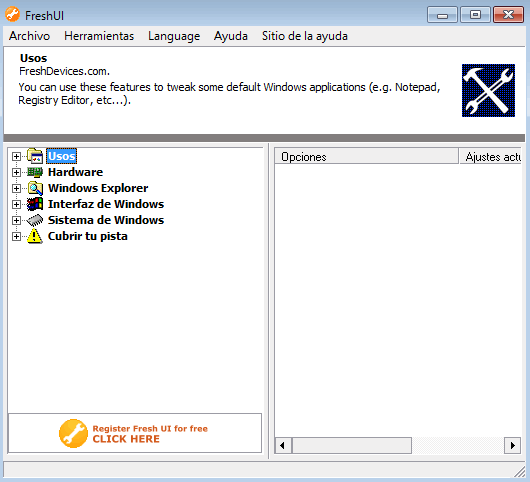Expand the Cubrir tu pista node
This screenshot has height=482, width=530.
pos(16,236)
